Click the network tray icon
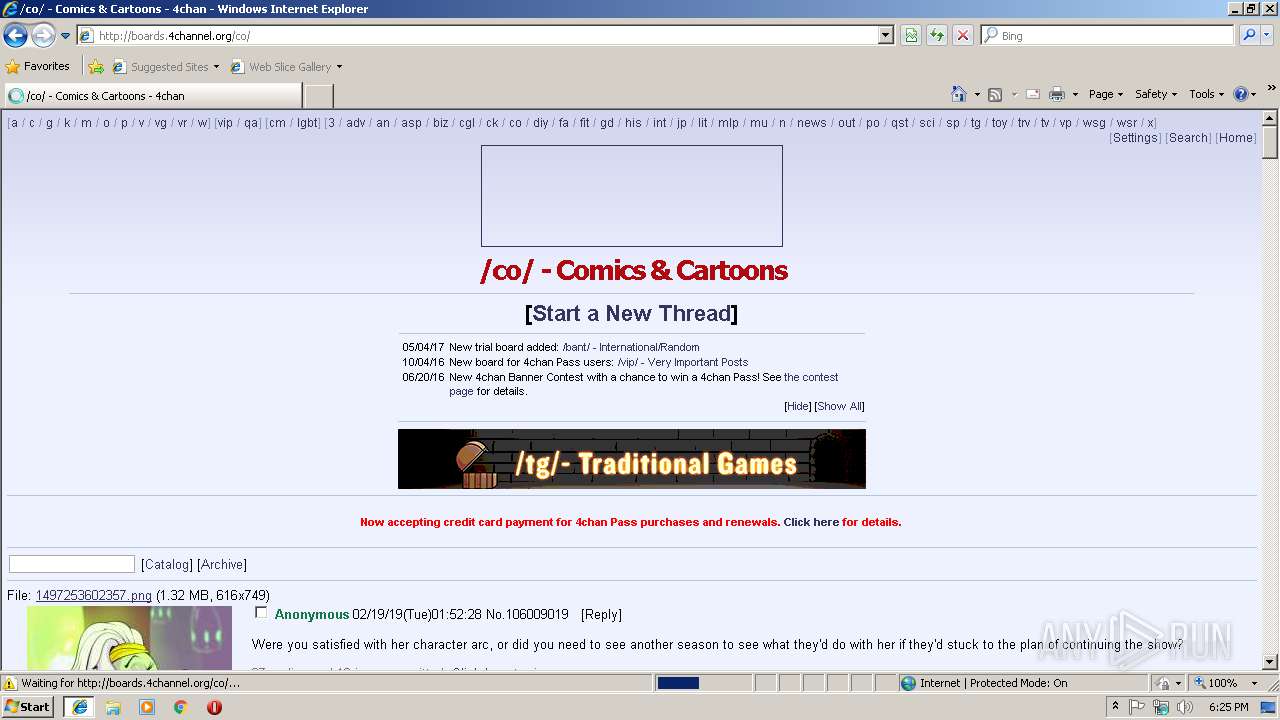Viewport: 1280px width, 720px height. [x=1161, y=707]
